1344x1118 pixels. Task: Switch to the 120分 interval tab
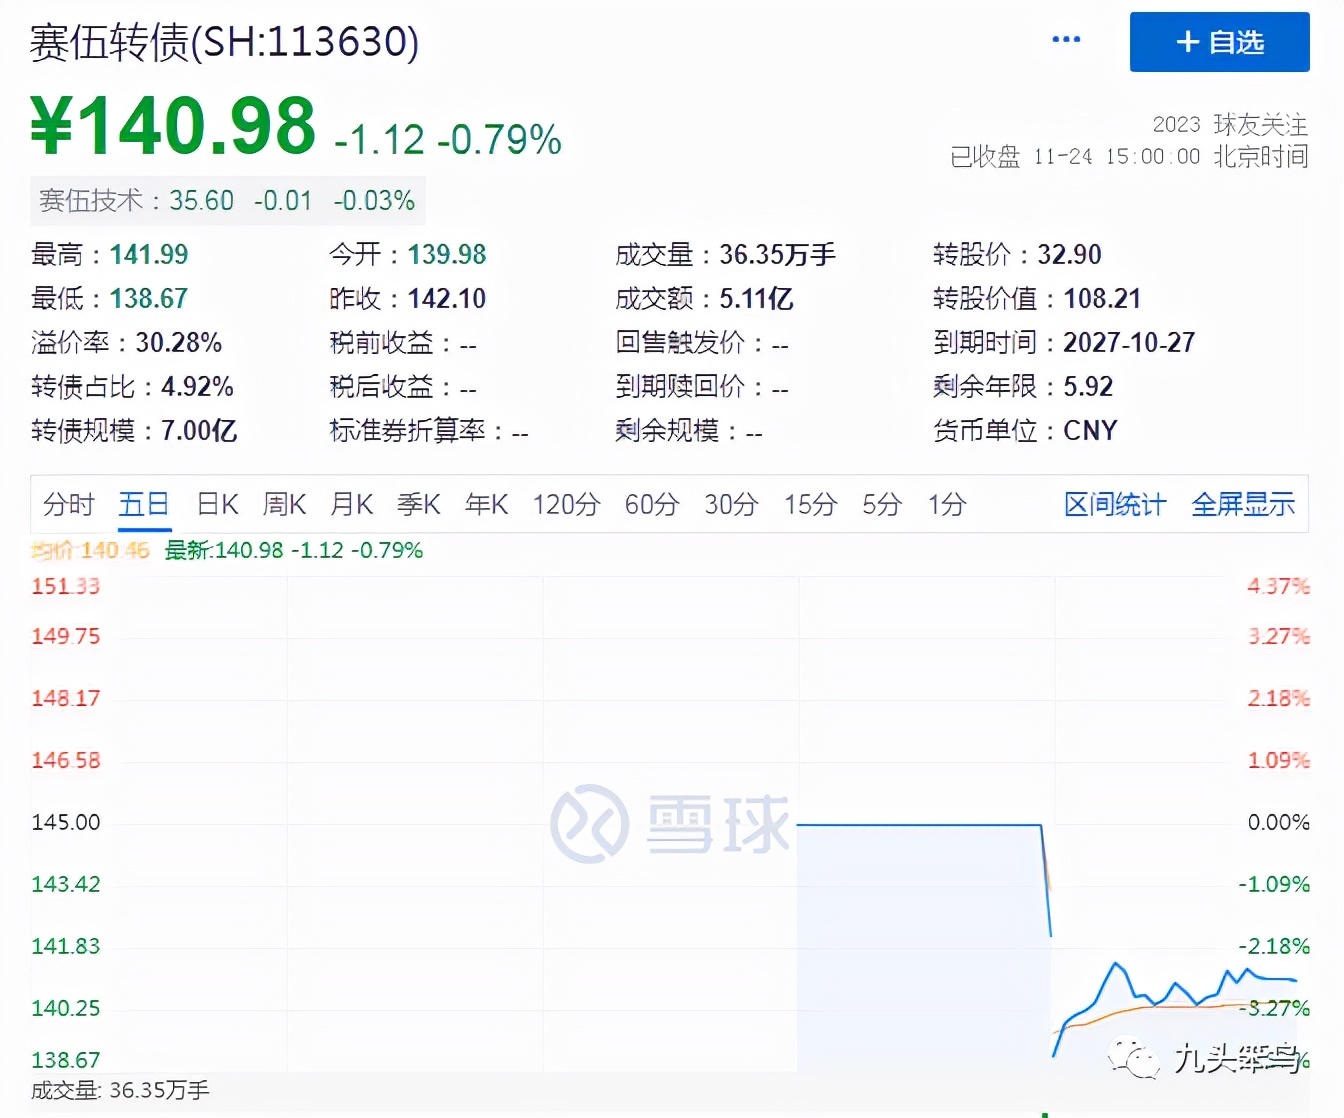point(566,505)
